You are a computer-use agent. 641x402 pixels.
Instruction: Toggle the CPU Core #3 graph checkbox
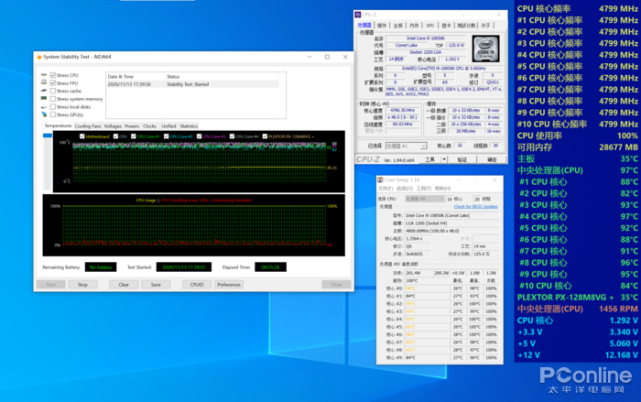click(199, 137)
